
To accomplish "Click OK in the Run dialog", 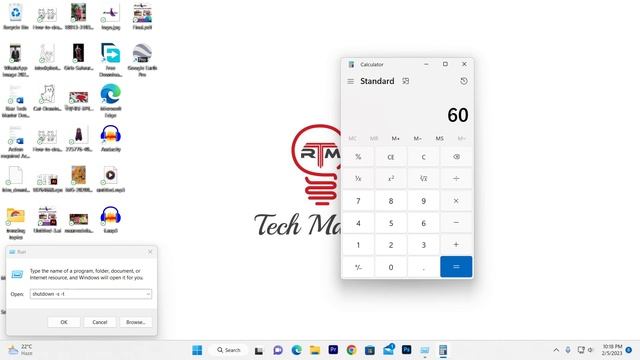I will pos(64,322).
